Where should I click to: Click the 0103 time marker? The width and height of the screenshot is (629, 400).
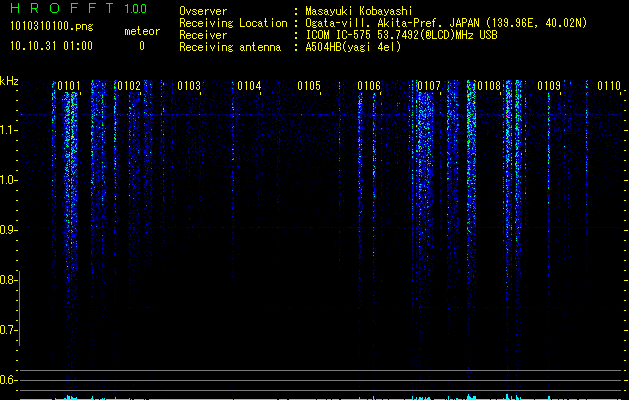click(189, 86)
